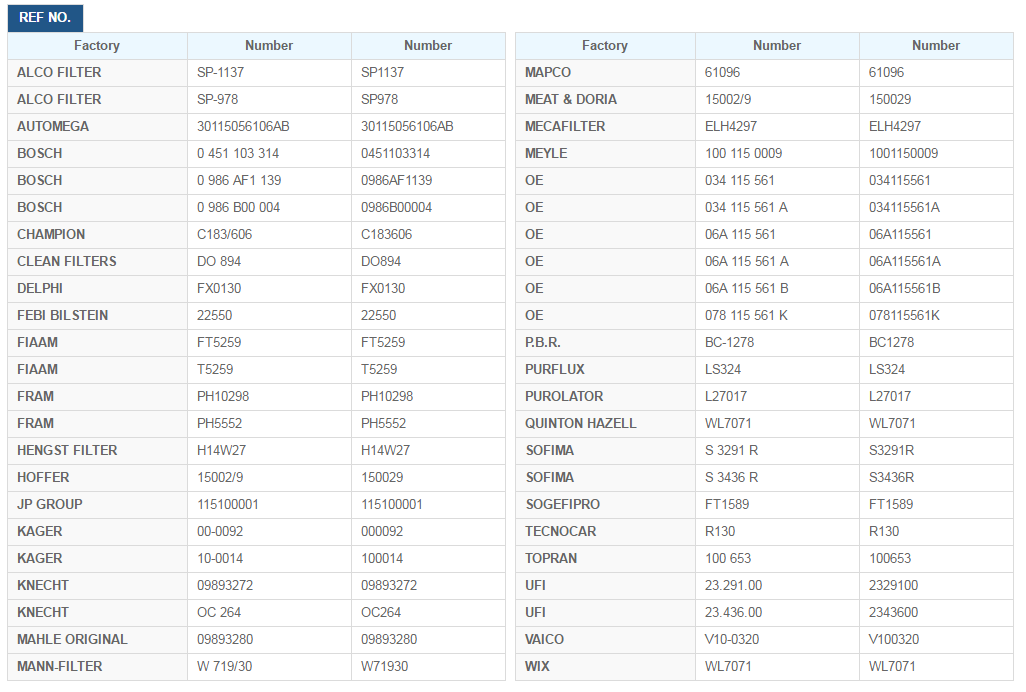Click the Factory header of the left table

pyautogui.click(x=97, y=46)
